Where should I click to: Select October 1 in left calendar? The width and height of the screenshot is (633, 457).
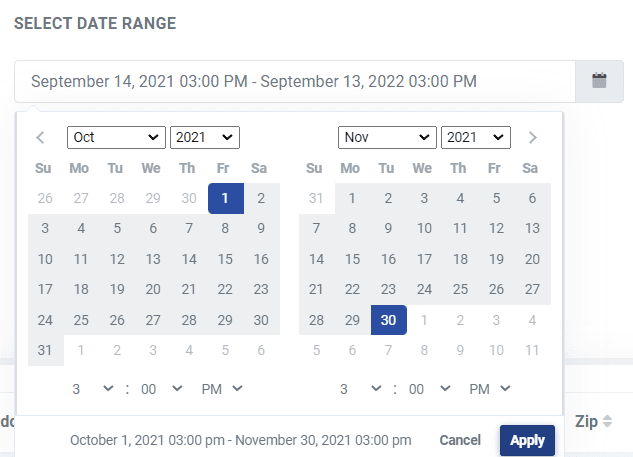[225, 198]
